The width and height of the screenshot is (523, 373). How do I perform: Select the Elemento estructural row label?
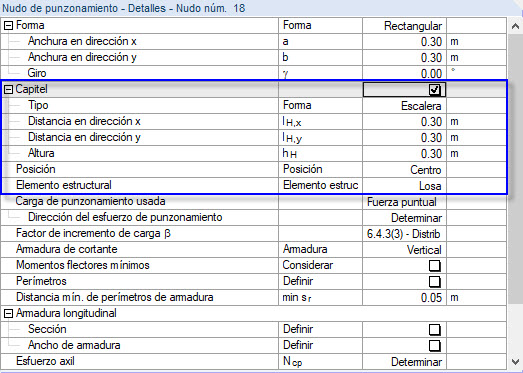pyautogui.click(x=64, y=185)
